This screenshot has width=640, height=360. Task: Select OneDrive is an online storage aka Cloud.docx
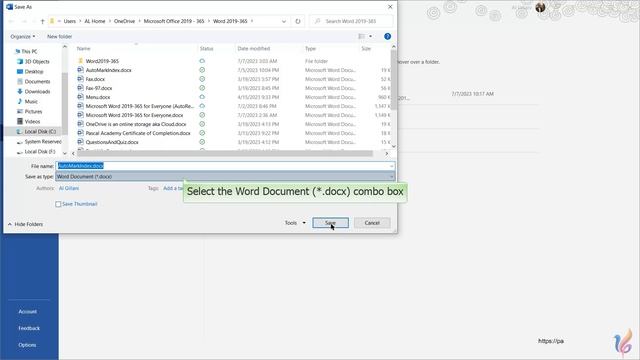136,124
